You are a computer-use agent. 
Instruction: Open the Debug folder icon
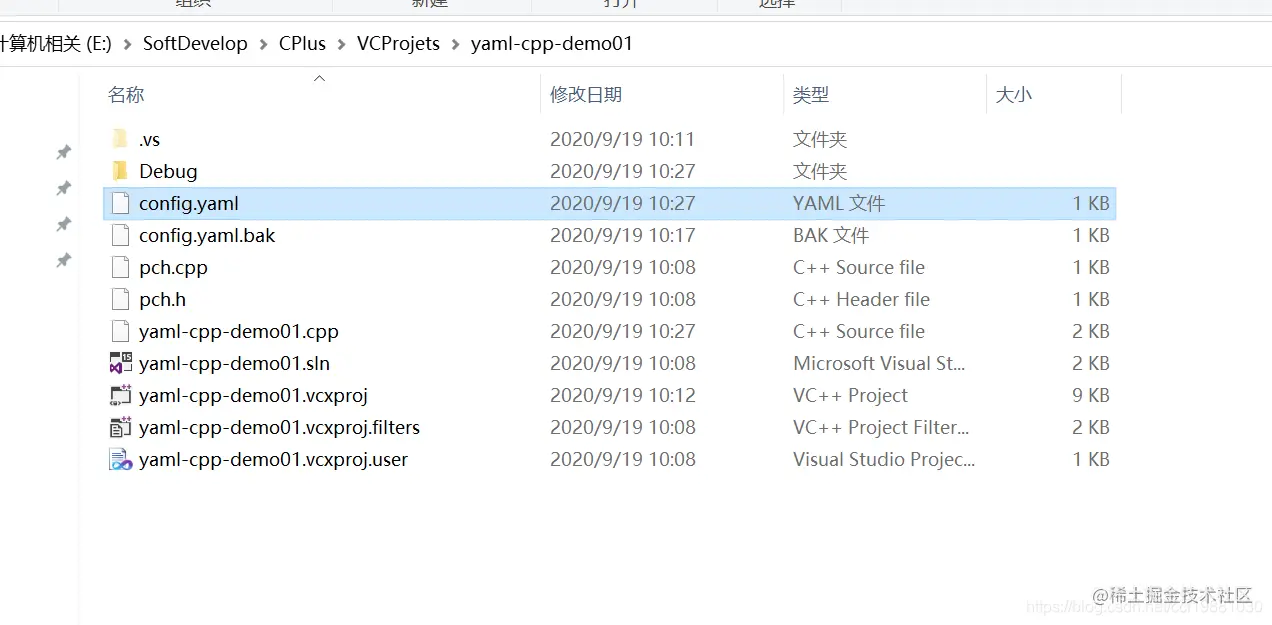click(x=120, y=171)
